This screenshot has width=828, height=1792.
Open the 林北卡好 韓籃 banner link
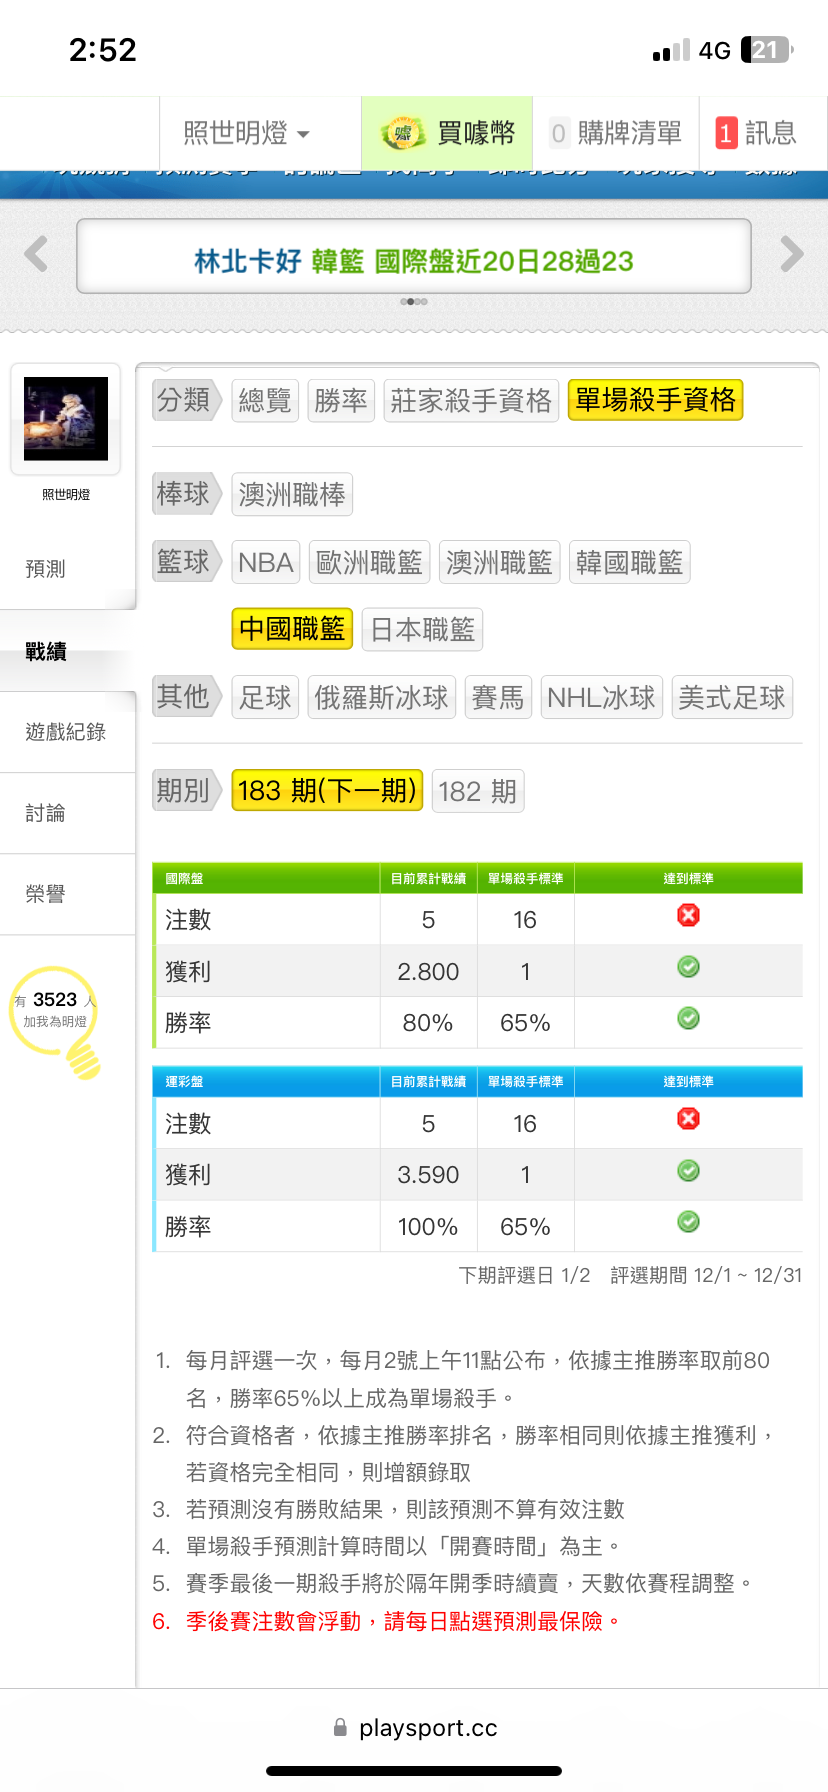tap(413, 261)
